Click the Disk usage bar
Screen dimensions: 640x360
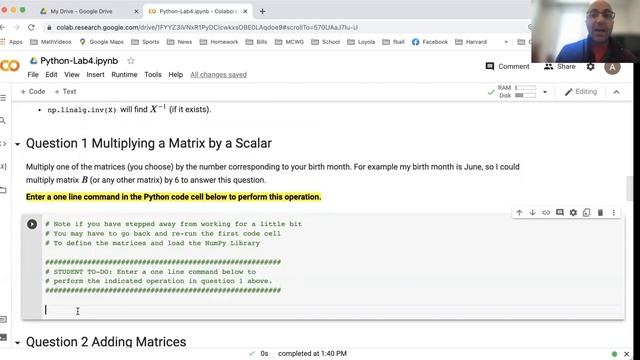(525, 95)
